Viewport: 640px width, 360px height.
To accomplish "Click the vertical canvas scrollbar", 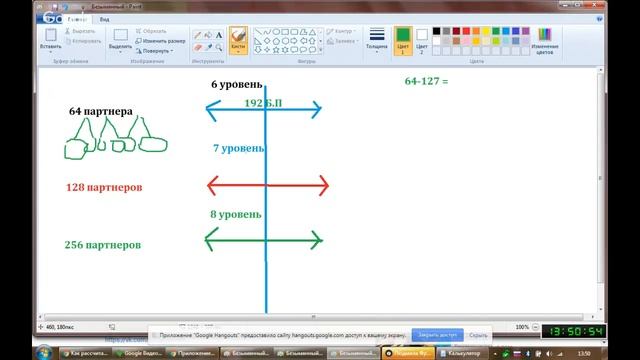I will click(600, 178).
